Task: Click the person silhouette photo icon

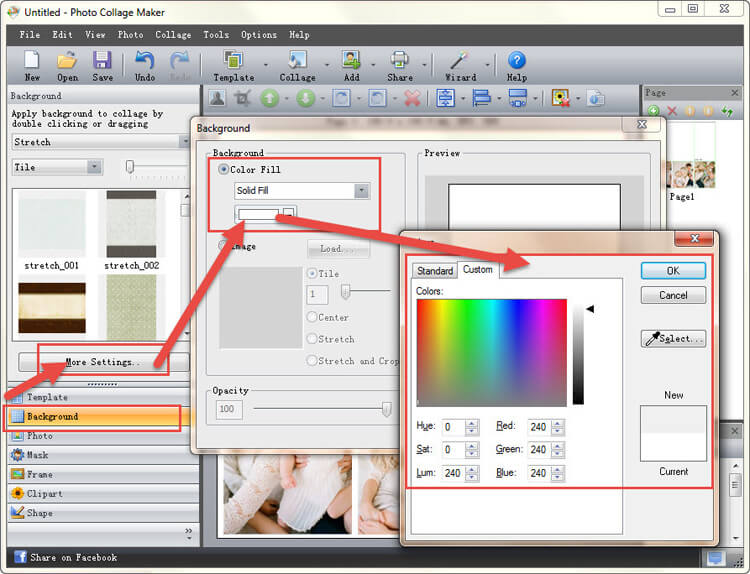Action: pos(218,99)
